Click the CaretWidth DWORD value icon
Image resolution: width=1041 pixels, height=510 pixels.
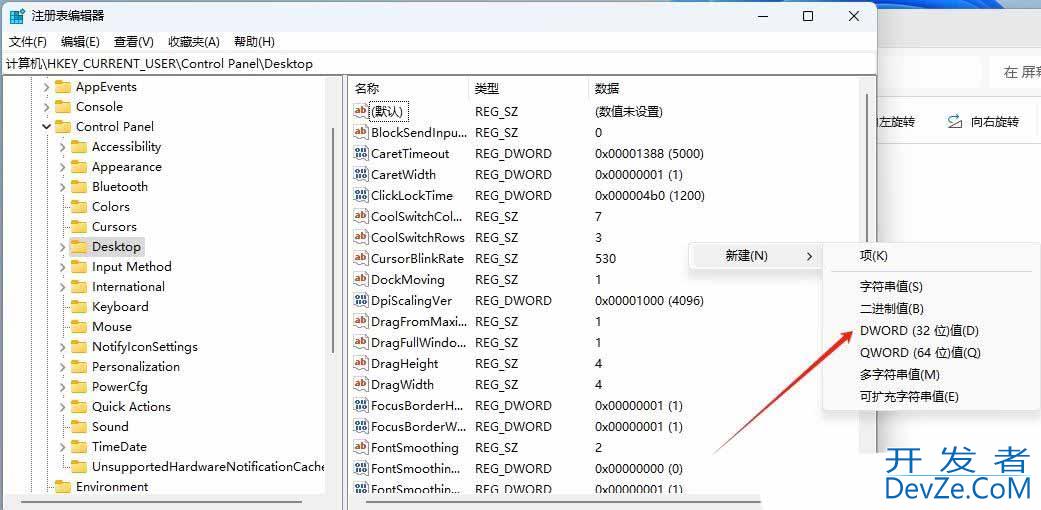360,174
